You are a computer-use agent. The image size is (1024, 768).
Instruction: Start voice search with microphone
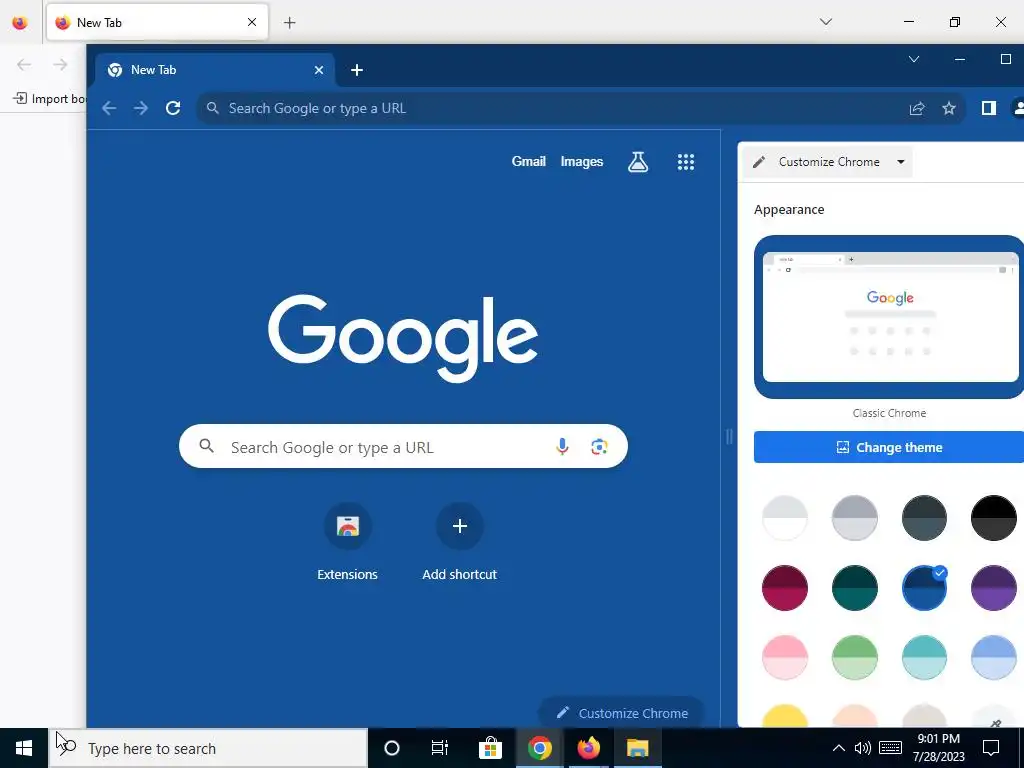pos(562,447)
